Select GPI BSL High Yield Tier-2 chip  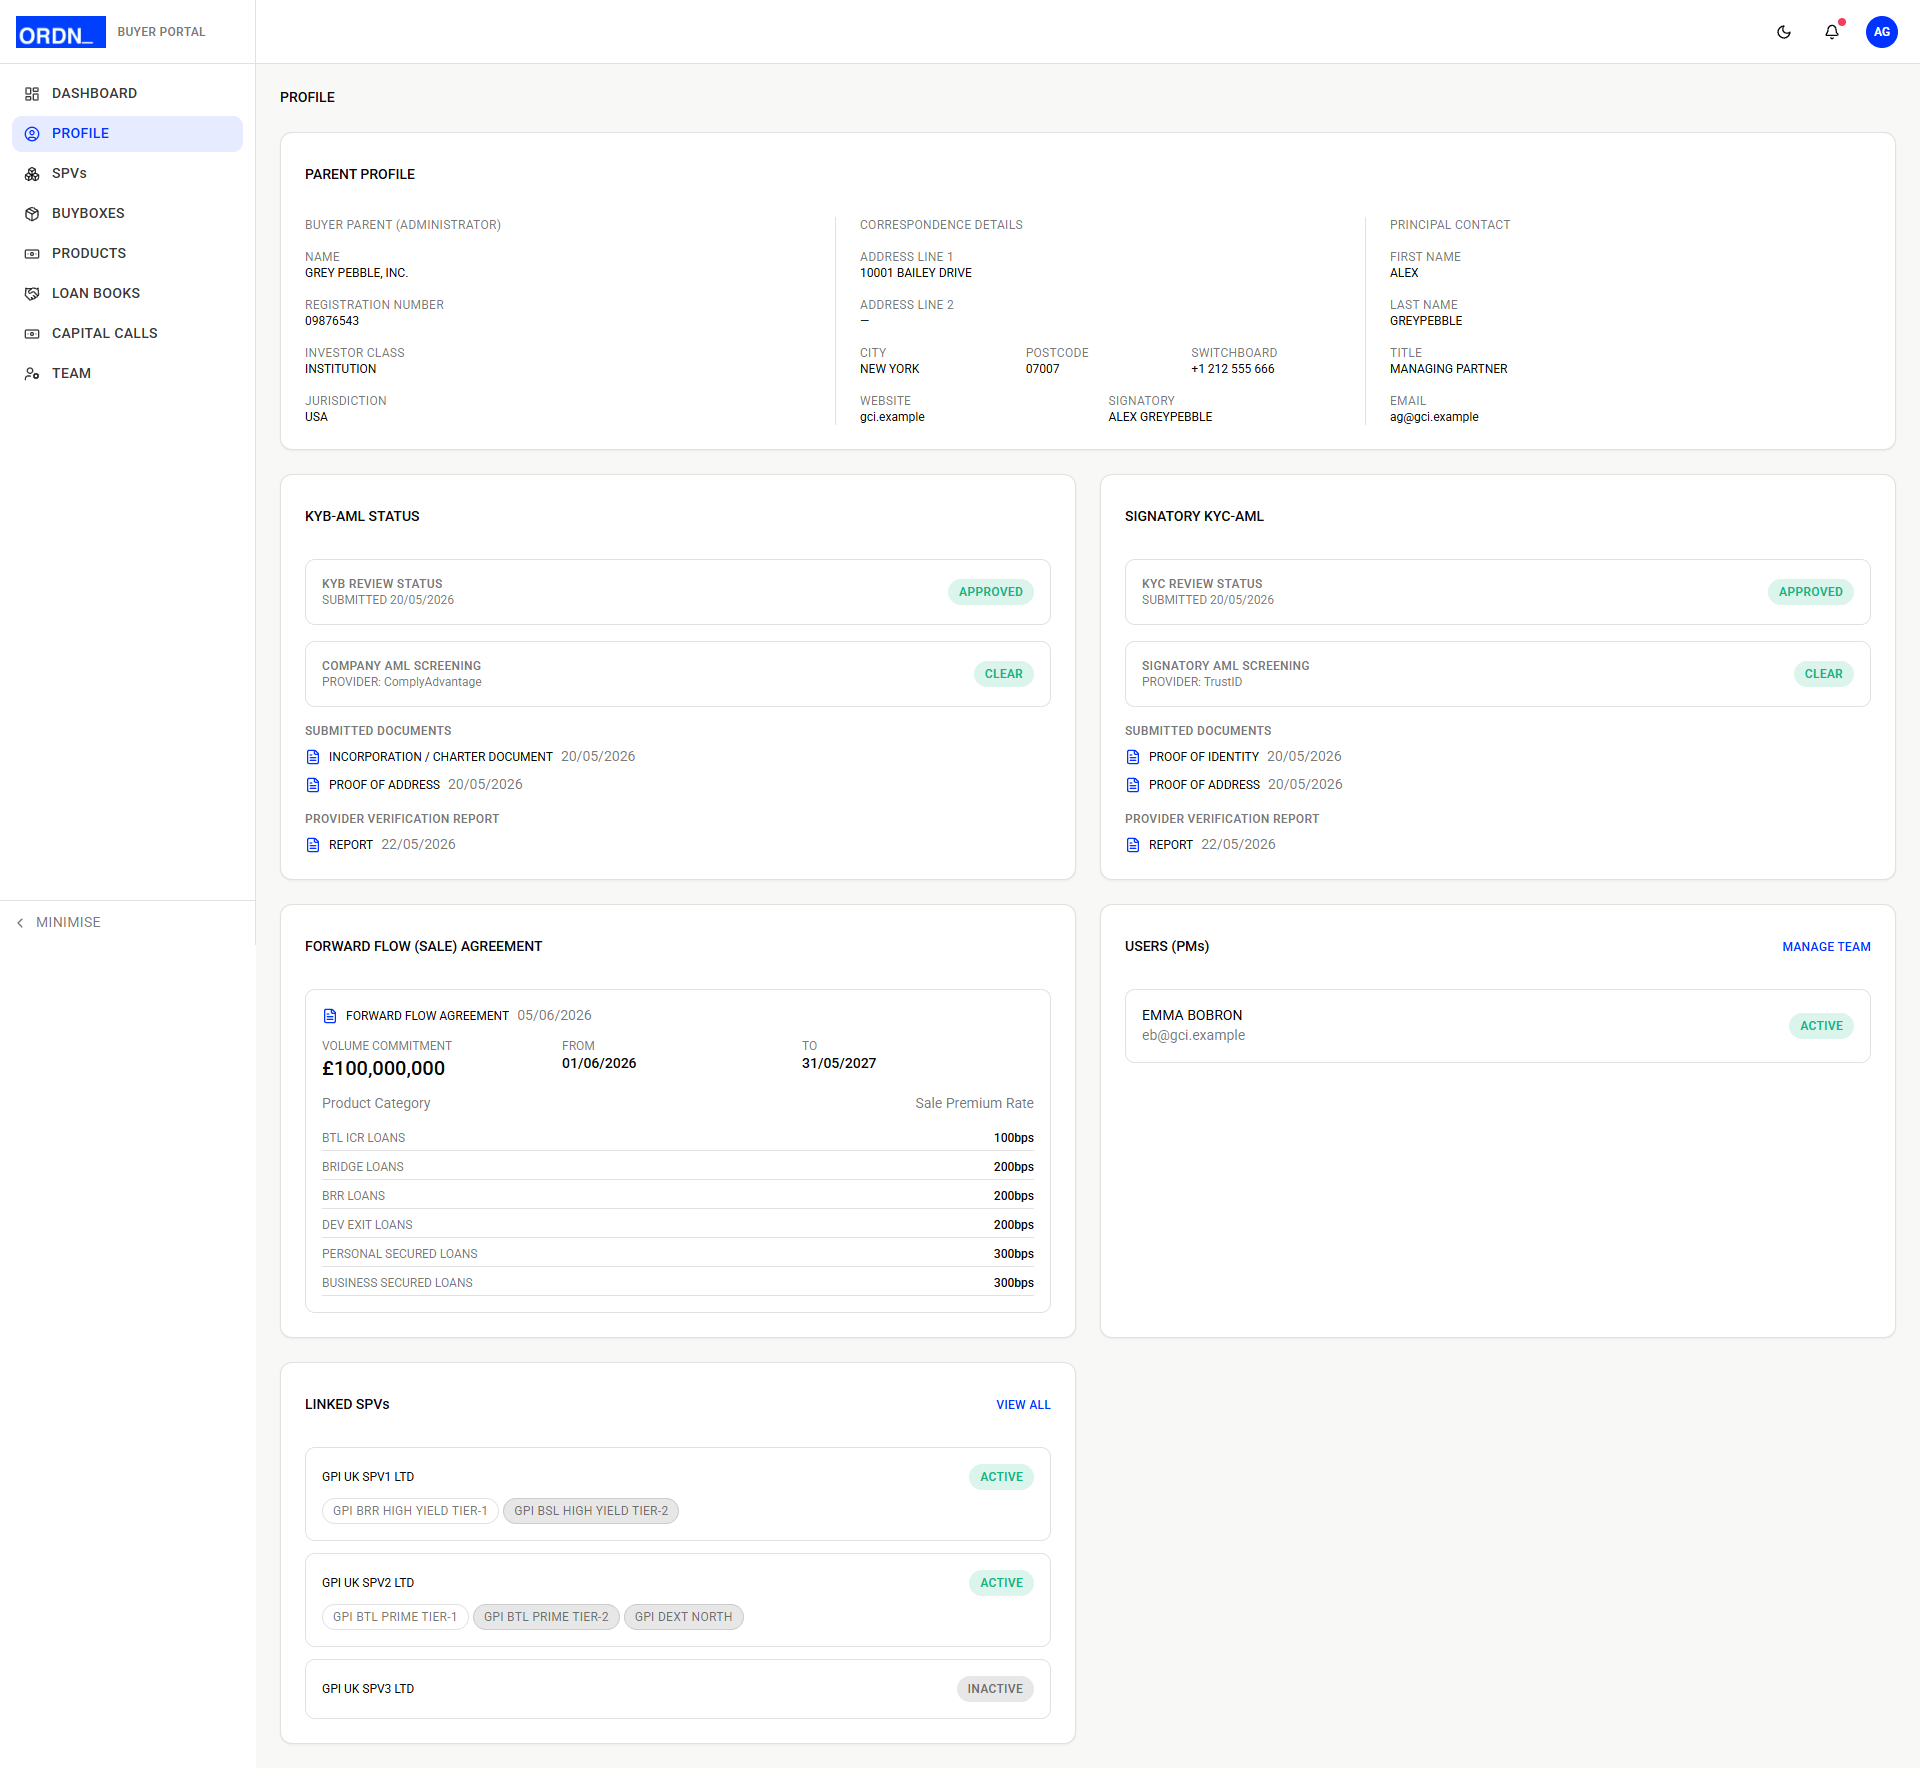tap(591, 1511)
